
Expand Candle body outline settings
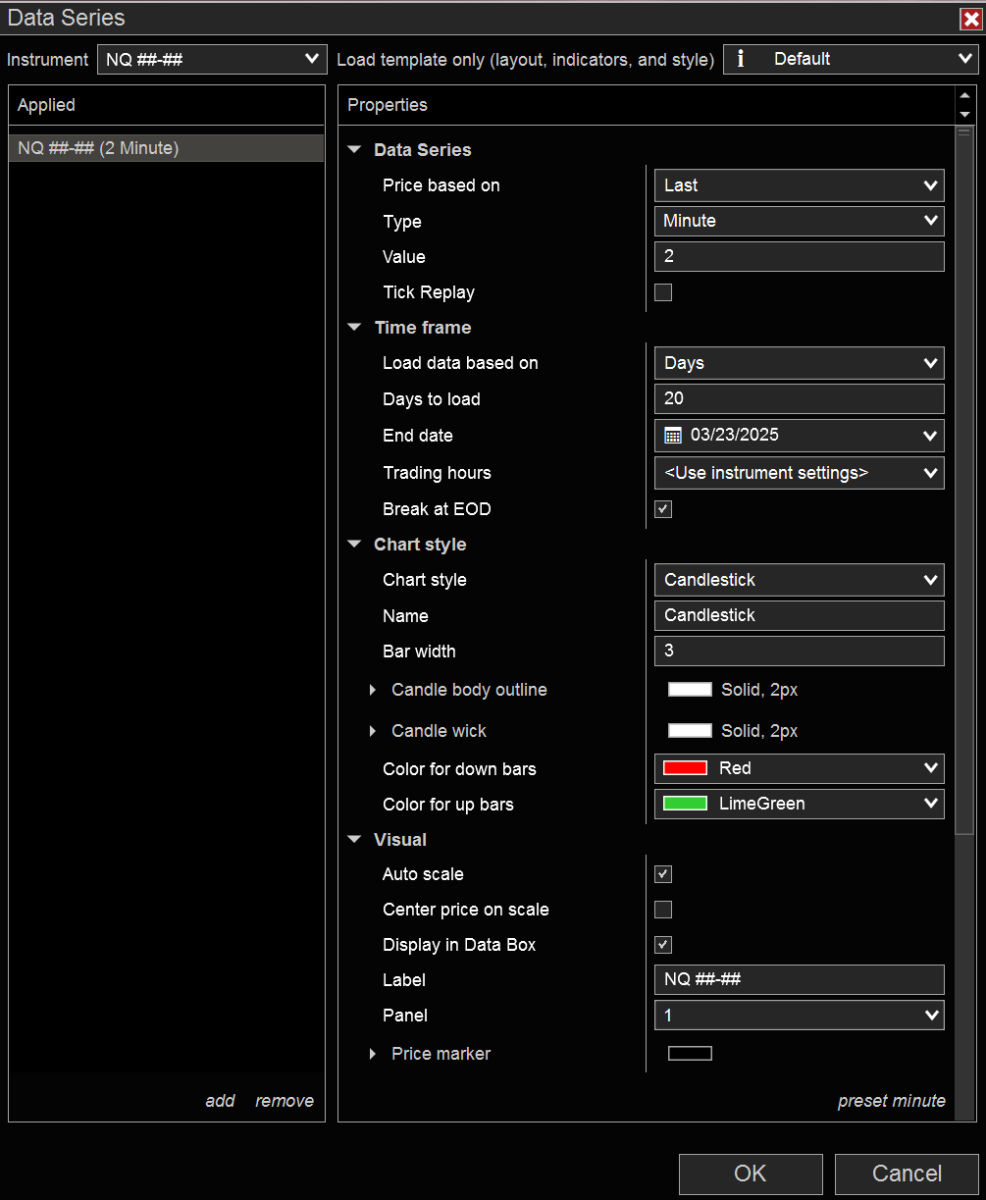pos(373,690)
